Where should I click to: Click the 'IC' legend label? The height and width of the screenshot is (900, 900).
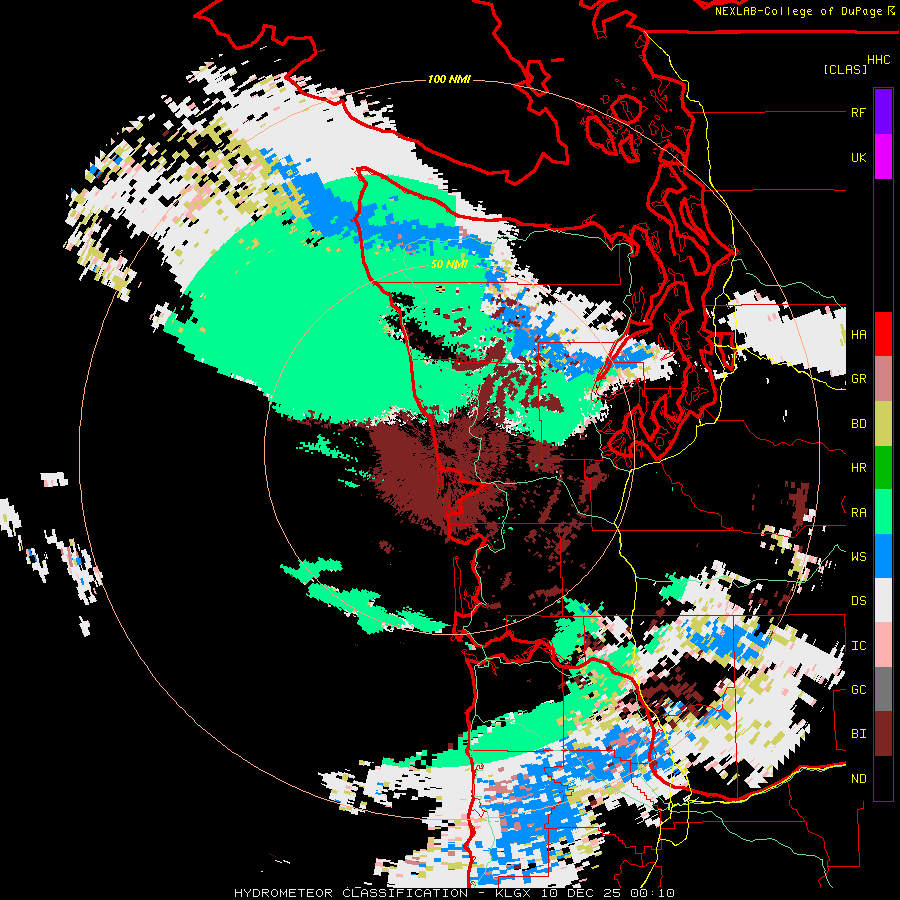tap(858, 646)
